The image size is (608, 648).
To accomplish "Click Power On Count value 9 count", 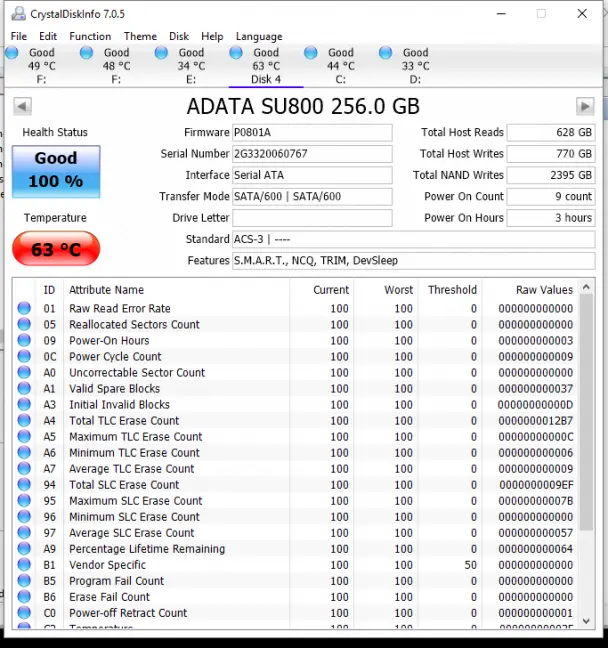I will pos(551,197).
